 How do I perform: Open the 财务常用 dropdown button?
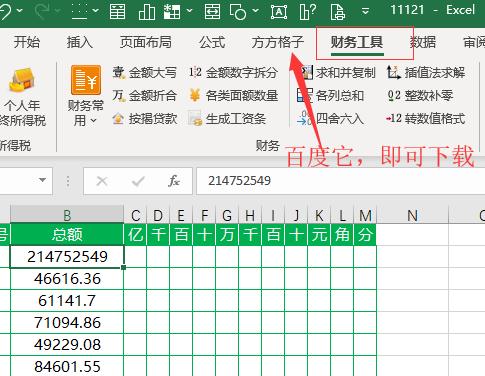pos(86,96)
